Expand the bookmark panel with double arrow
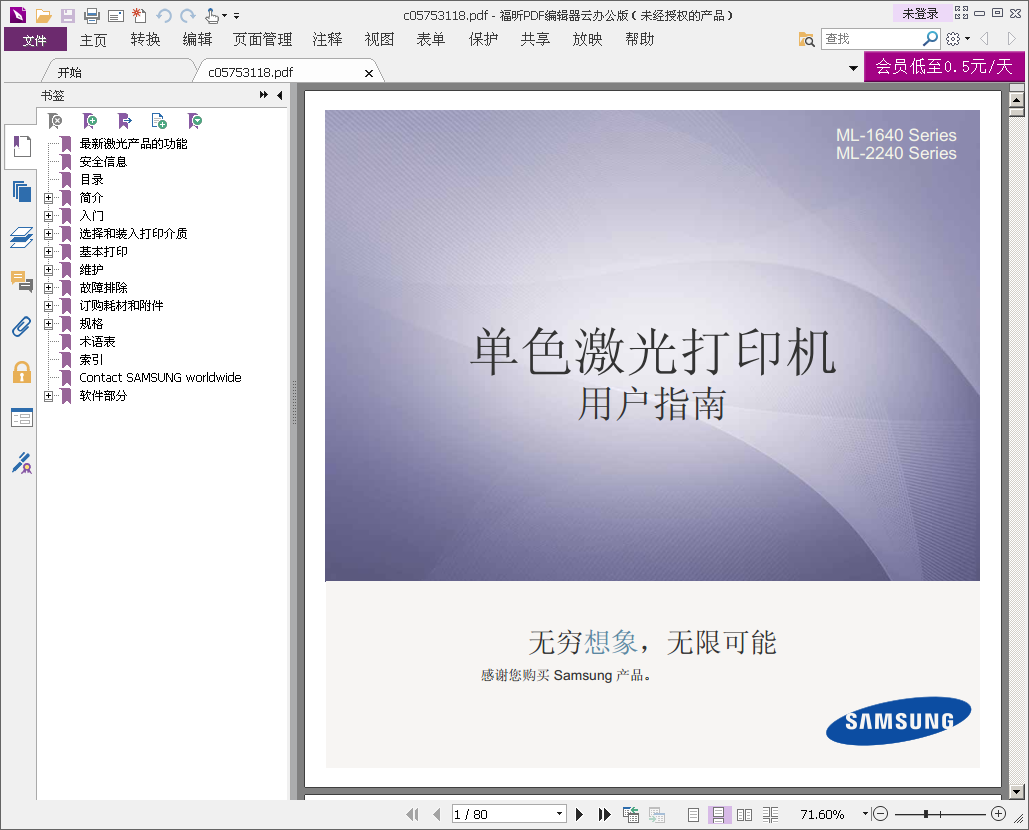The height and width of the screenshot is (830, 1029). coord(264,95)
